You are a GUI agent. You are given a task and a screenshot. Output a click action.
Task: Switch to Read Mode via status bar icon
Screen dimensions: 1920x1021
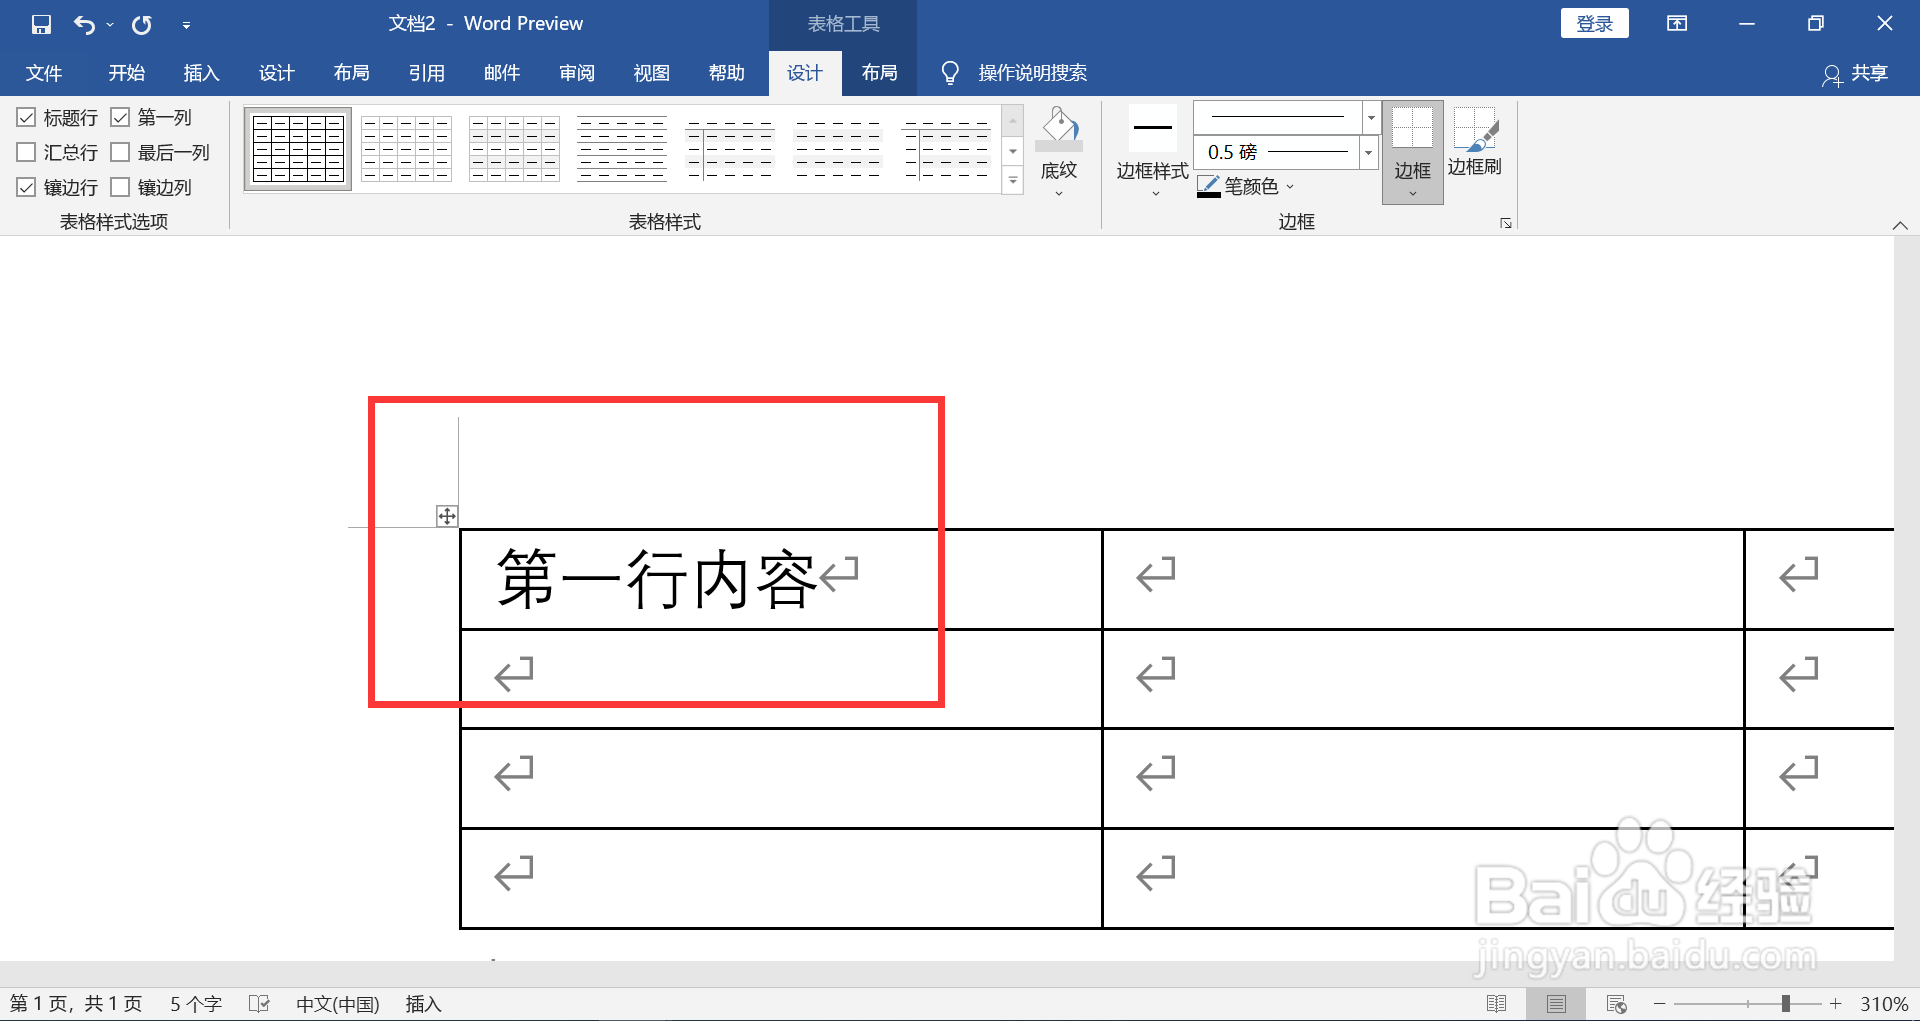pyautogui.click(x=1498, y=1003)
